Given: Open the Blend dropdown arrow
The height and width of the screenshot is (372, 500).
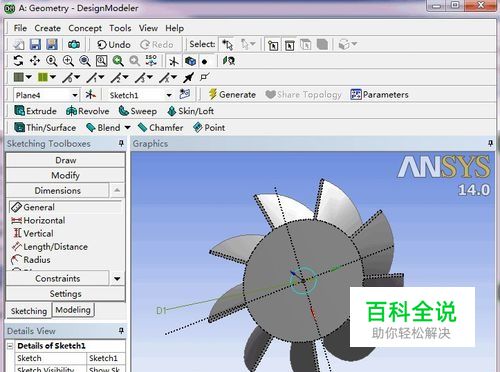Looking at the screenshot, I should (x=127, y=128).
